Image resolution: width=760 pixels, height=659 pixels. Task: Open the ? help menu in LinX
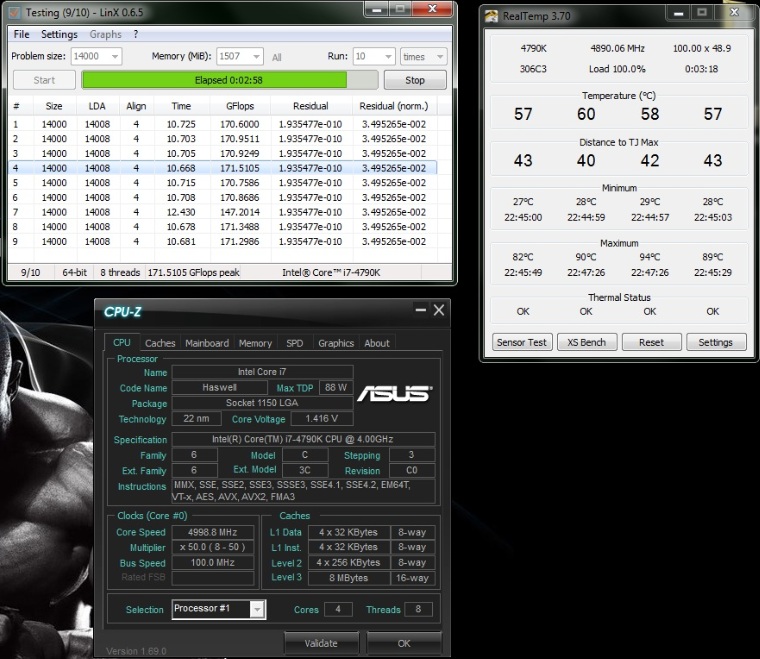click(x=136, y=34)
